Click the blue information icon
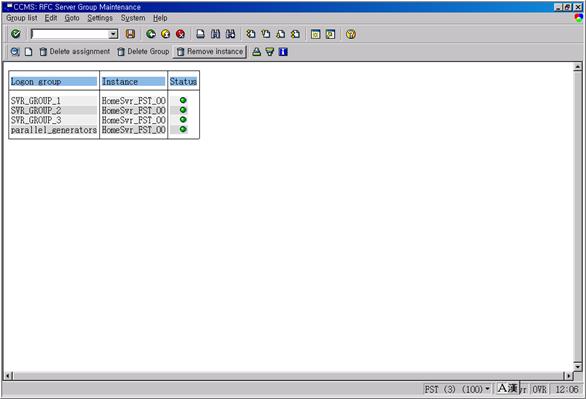This screenshot has width=586, height=399. [x=283, y=52]
